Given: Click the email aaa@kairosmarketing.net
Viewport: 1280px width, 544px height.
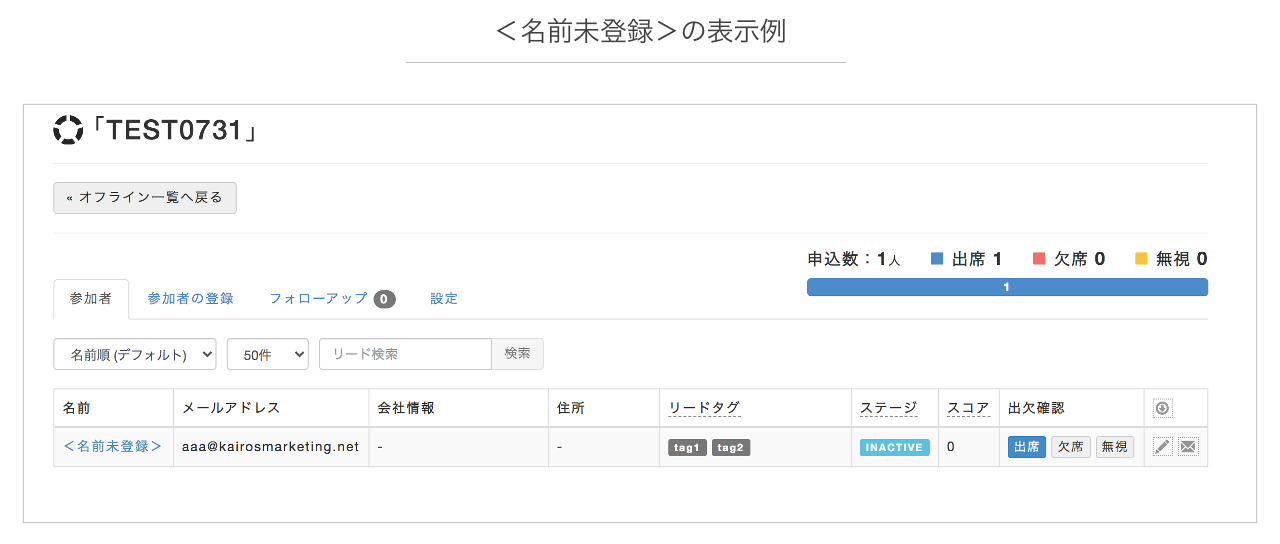Looking at the screenshot, I should tap(270, 447).
